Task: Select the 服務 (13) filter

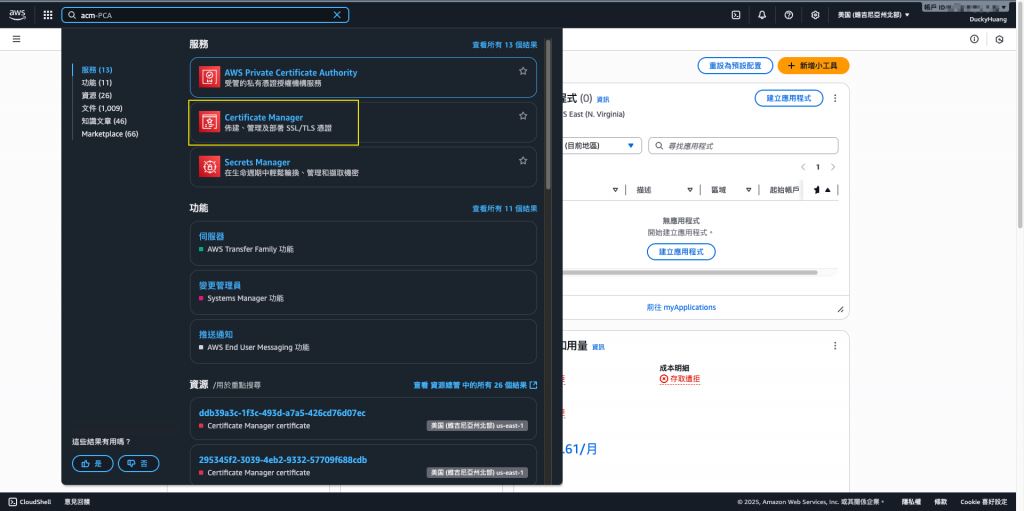Action: pyautogui.click(x=97, y=70)
